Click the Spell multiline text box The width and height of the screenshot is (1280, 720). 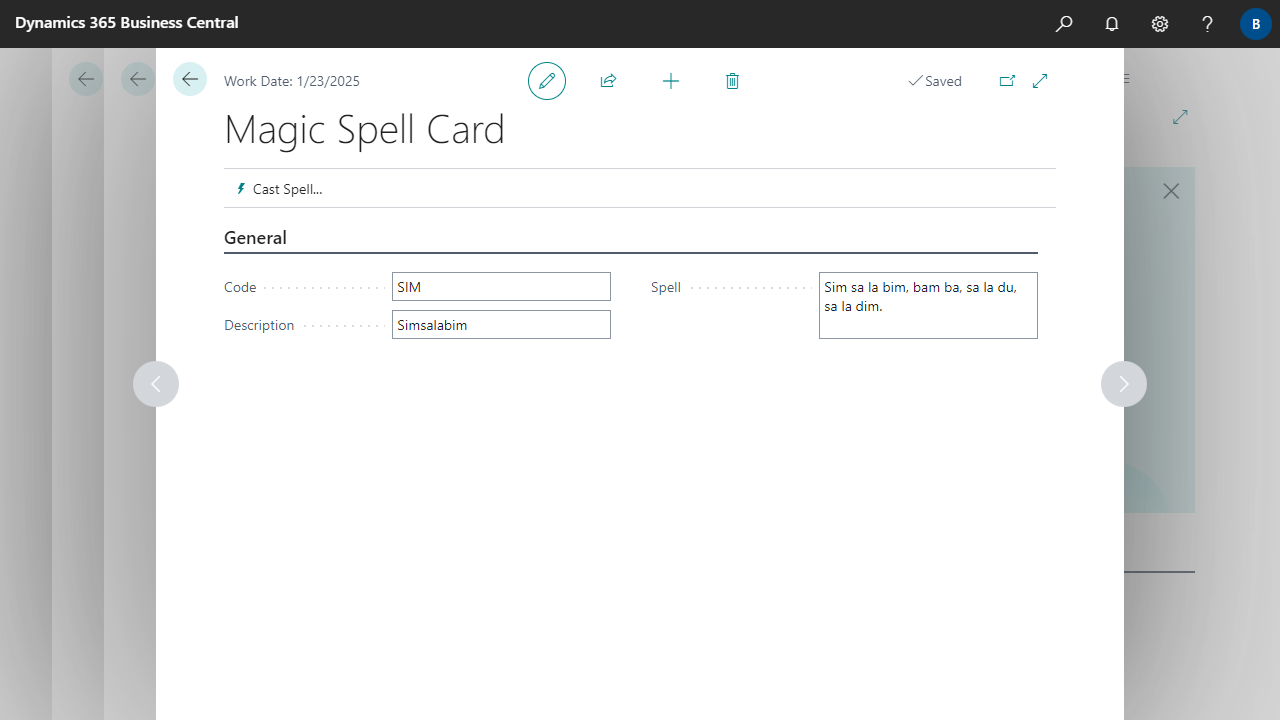[x=928, y=306]
